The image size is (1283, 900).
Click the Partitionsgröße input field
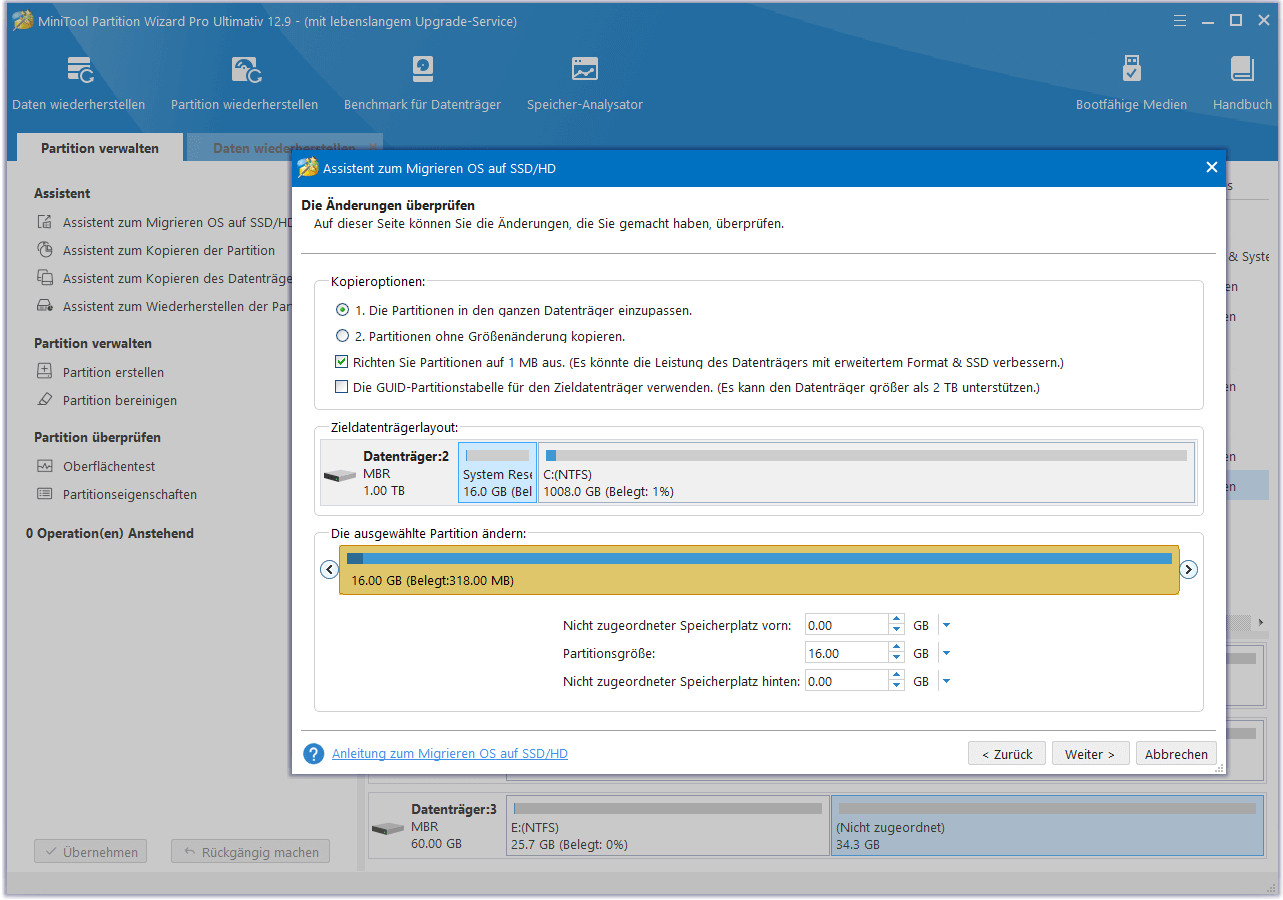pyautogui.click(x=847, y=653)
